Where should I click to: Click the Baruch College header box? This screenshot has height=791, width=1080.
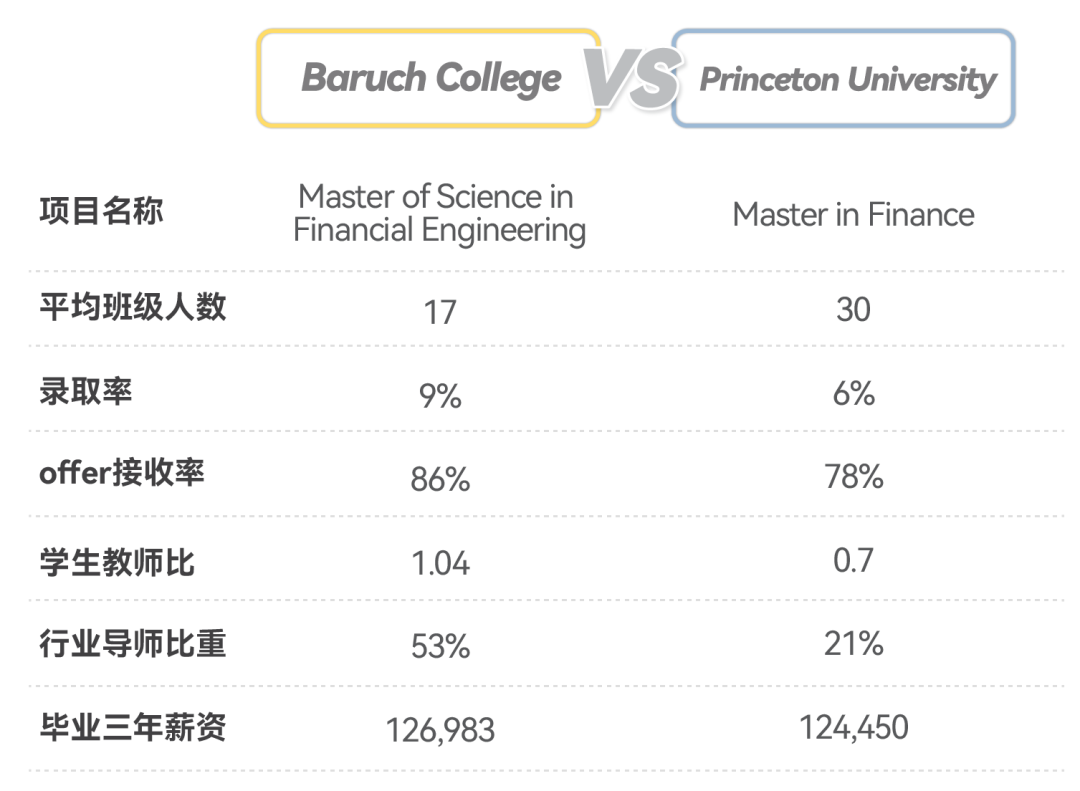coord(430,78)
